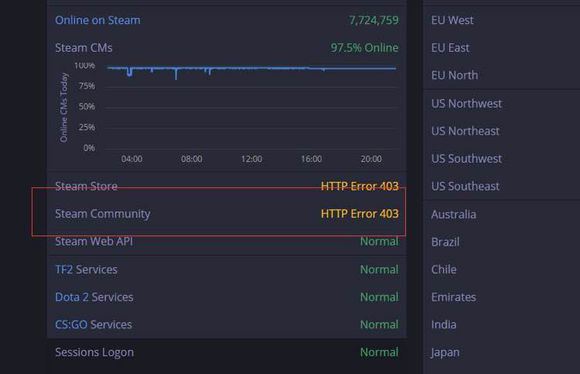
Task: Click the 0% label on chart axis
Action: [x=89, y=148]
